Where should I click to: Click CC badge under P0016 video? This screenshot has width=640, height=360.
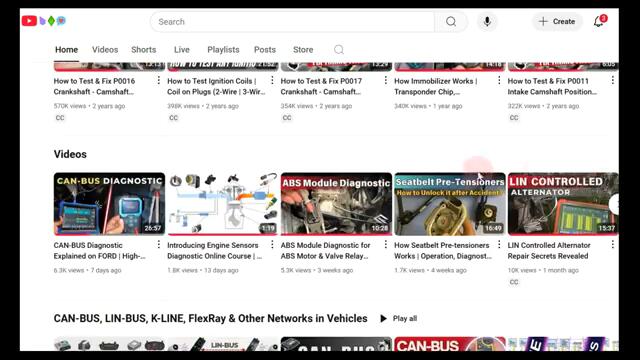pos(60,118)
